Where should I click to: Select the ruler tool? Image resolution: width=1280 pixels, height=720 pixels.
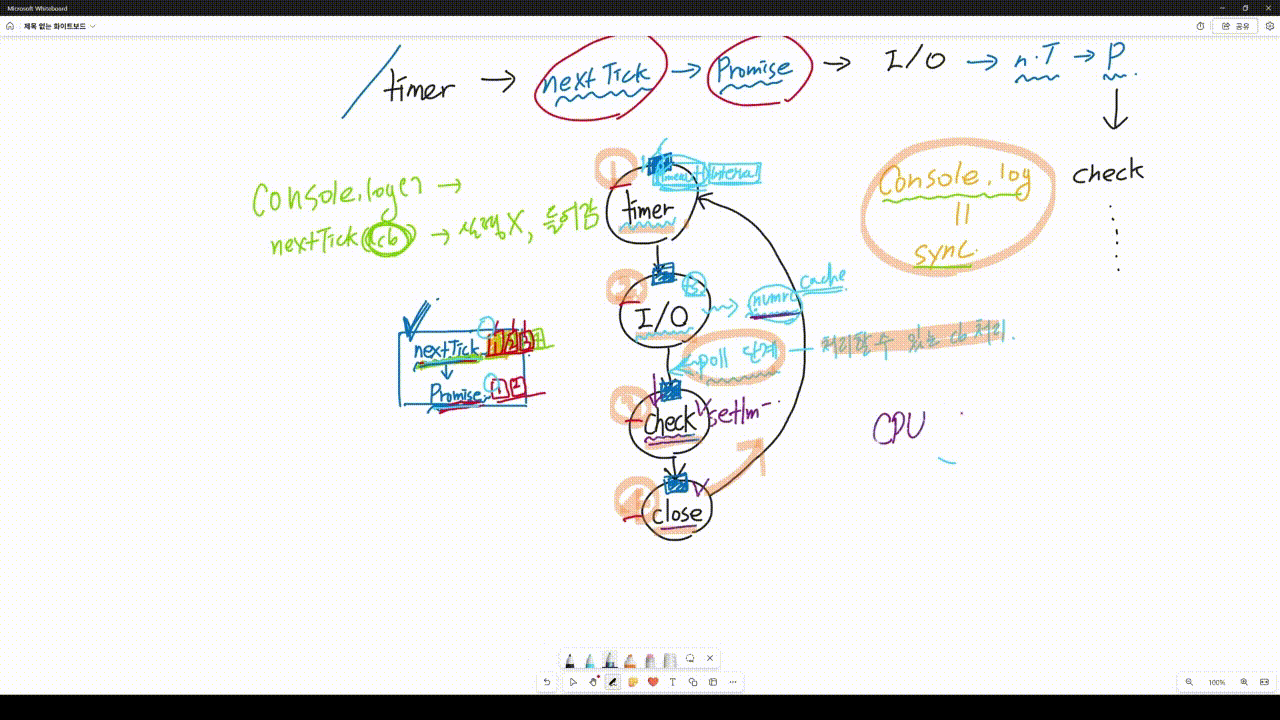coord(670,660)
